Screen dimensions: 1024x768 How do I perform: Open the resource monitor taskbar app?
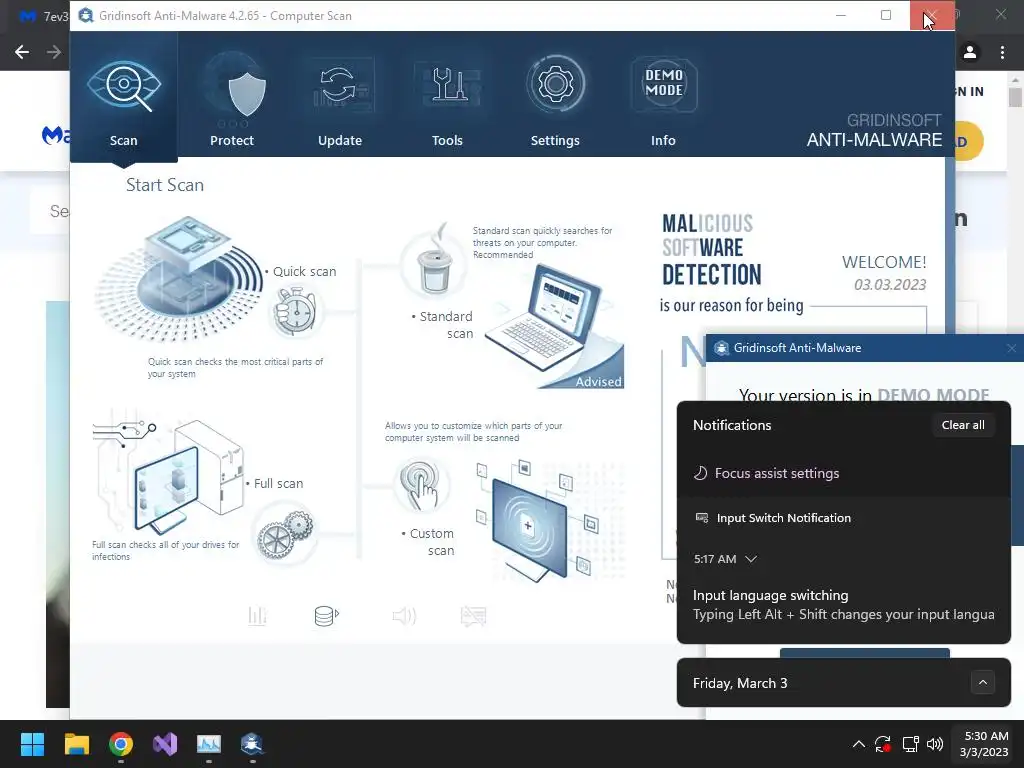tap(209, 744)
